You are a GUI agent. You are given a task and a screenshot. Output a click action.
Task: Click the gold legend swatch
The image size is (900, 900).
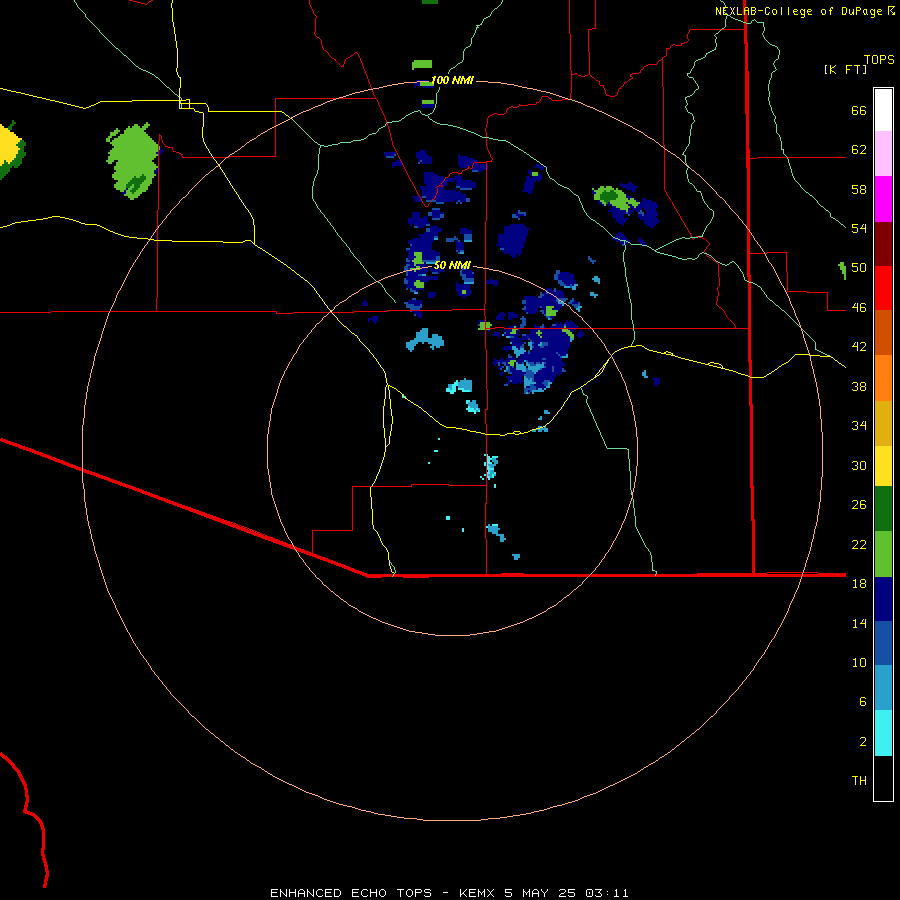click(883, 423)
